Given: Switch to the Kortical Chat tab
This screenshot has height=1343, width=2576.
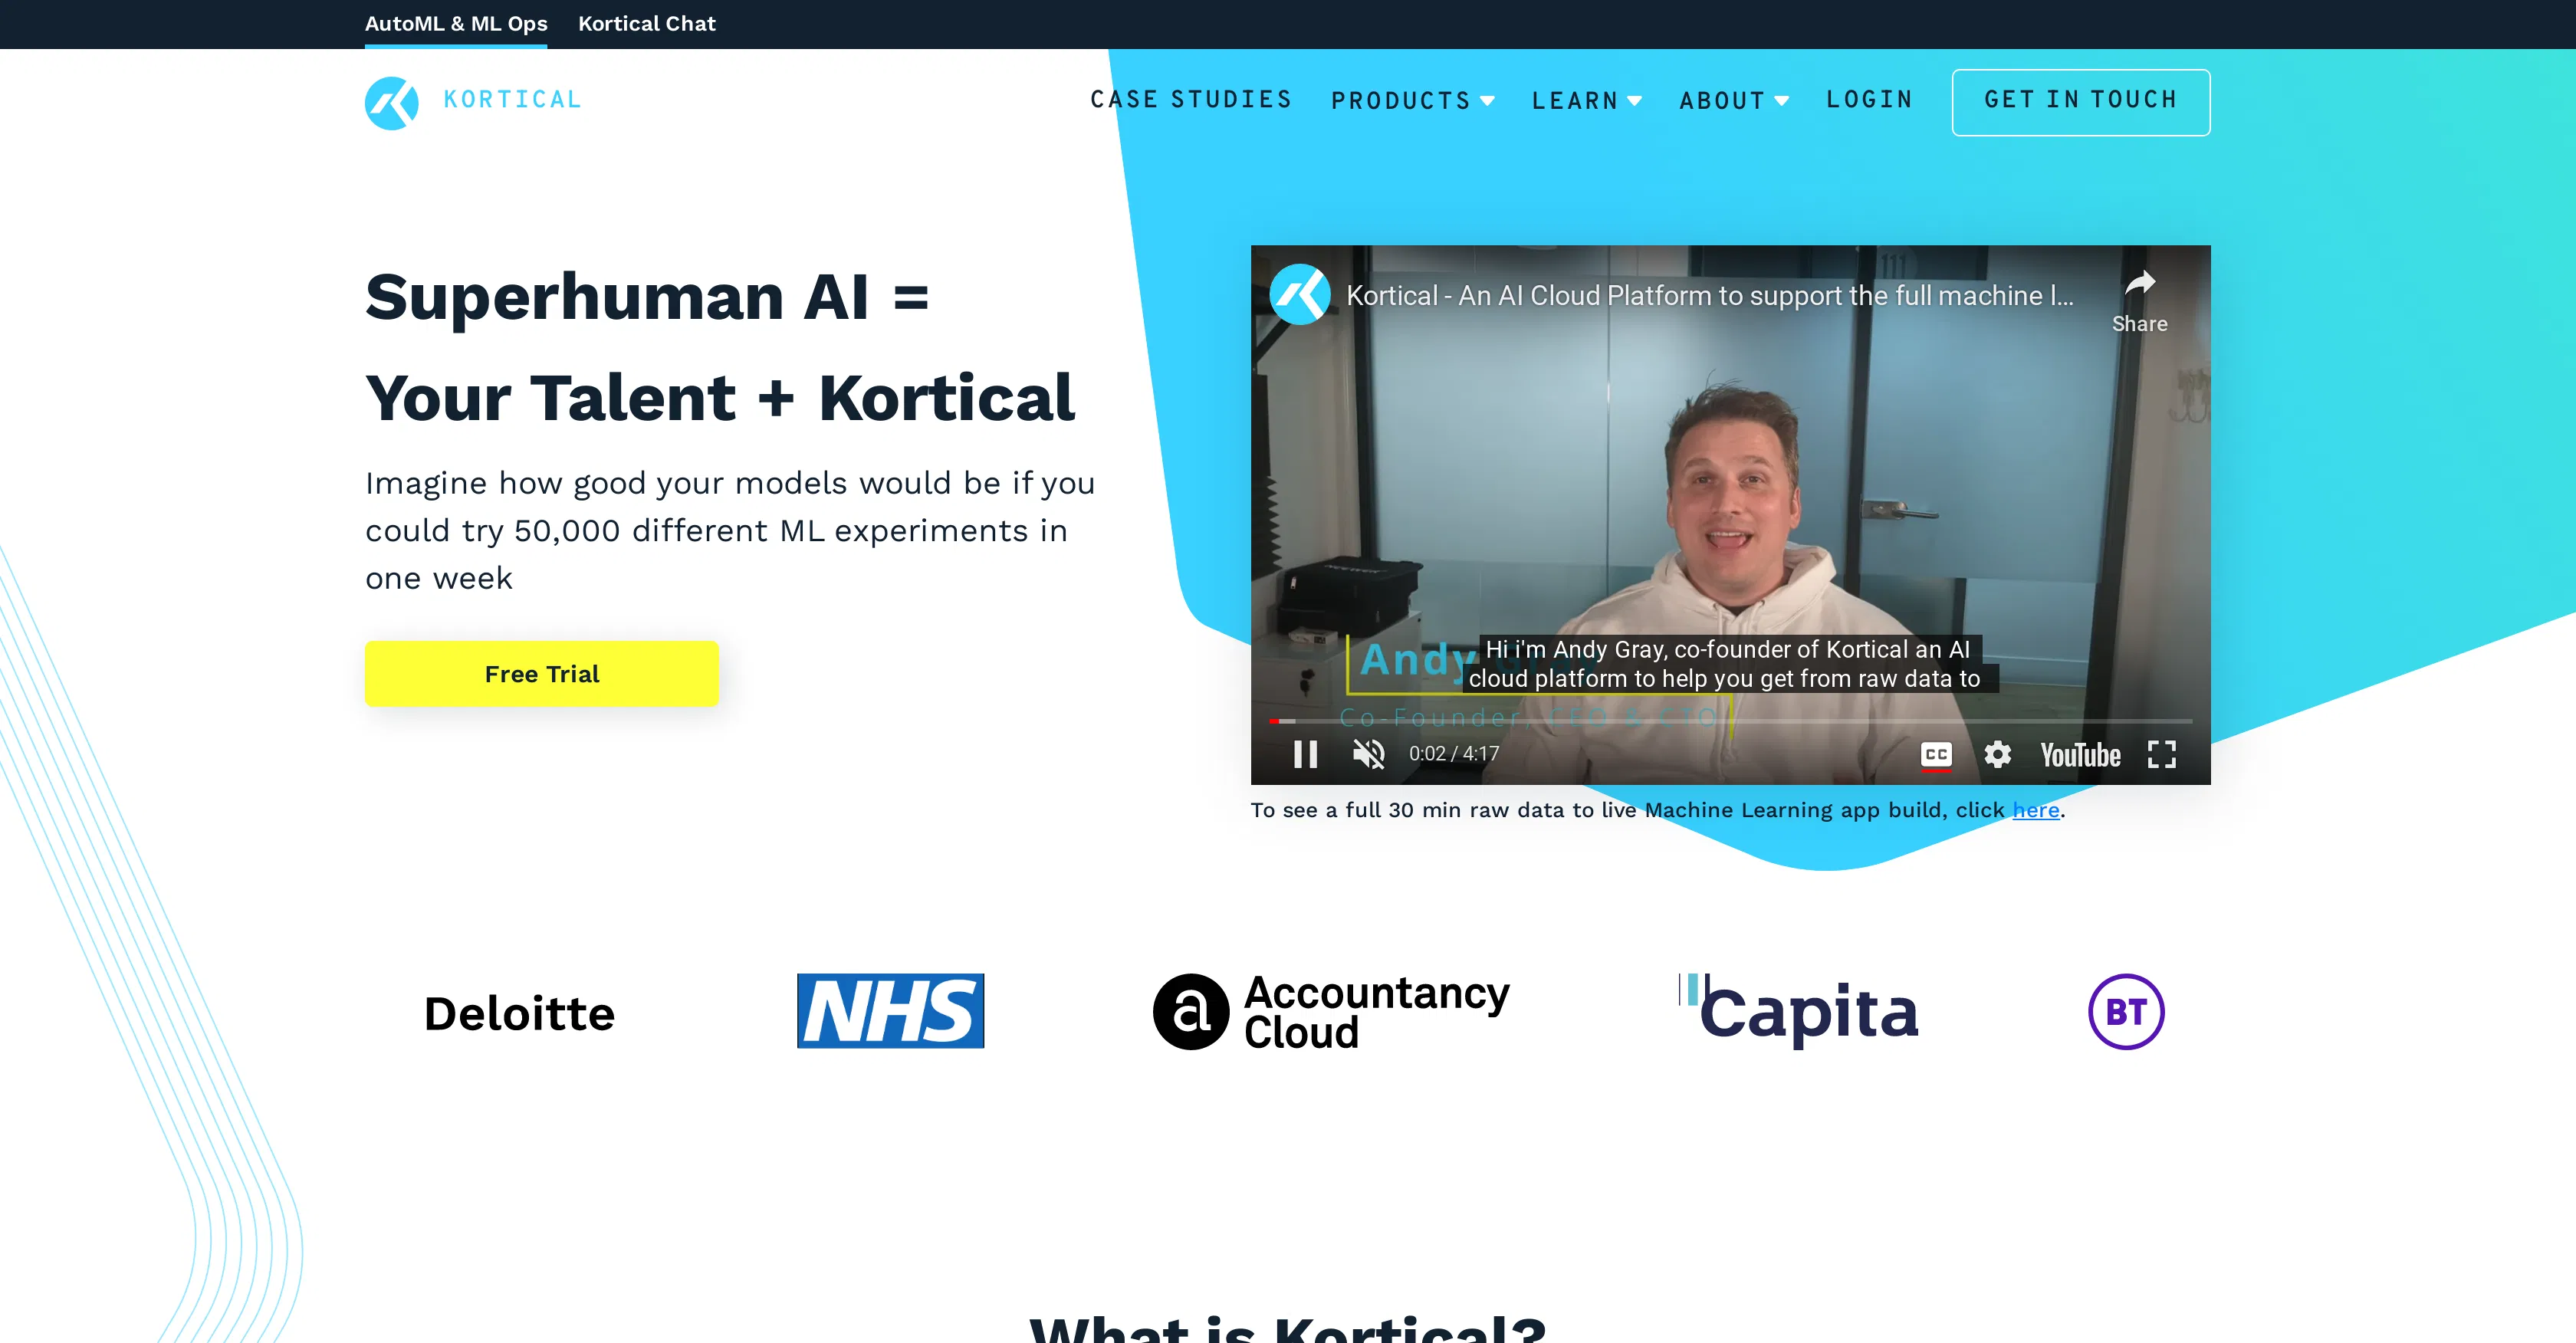Looking at the screenshot, I should [x=646, y=23].
